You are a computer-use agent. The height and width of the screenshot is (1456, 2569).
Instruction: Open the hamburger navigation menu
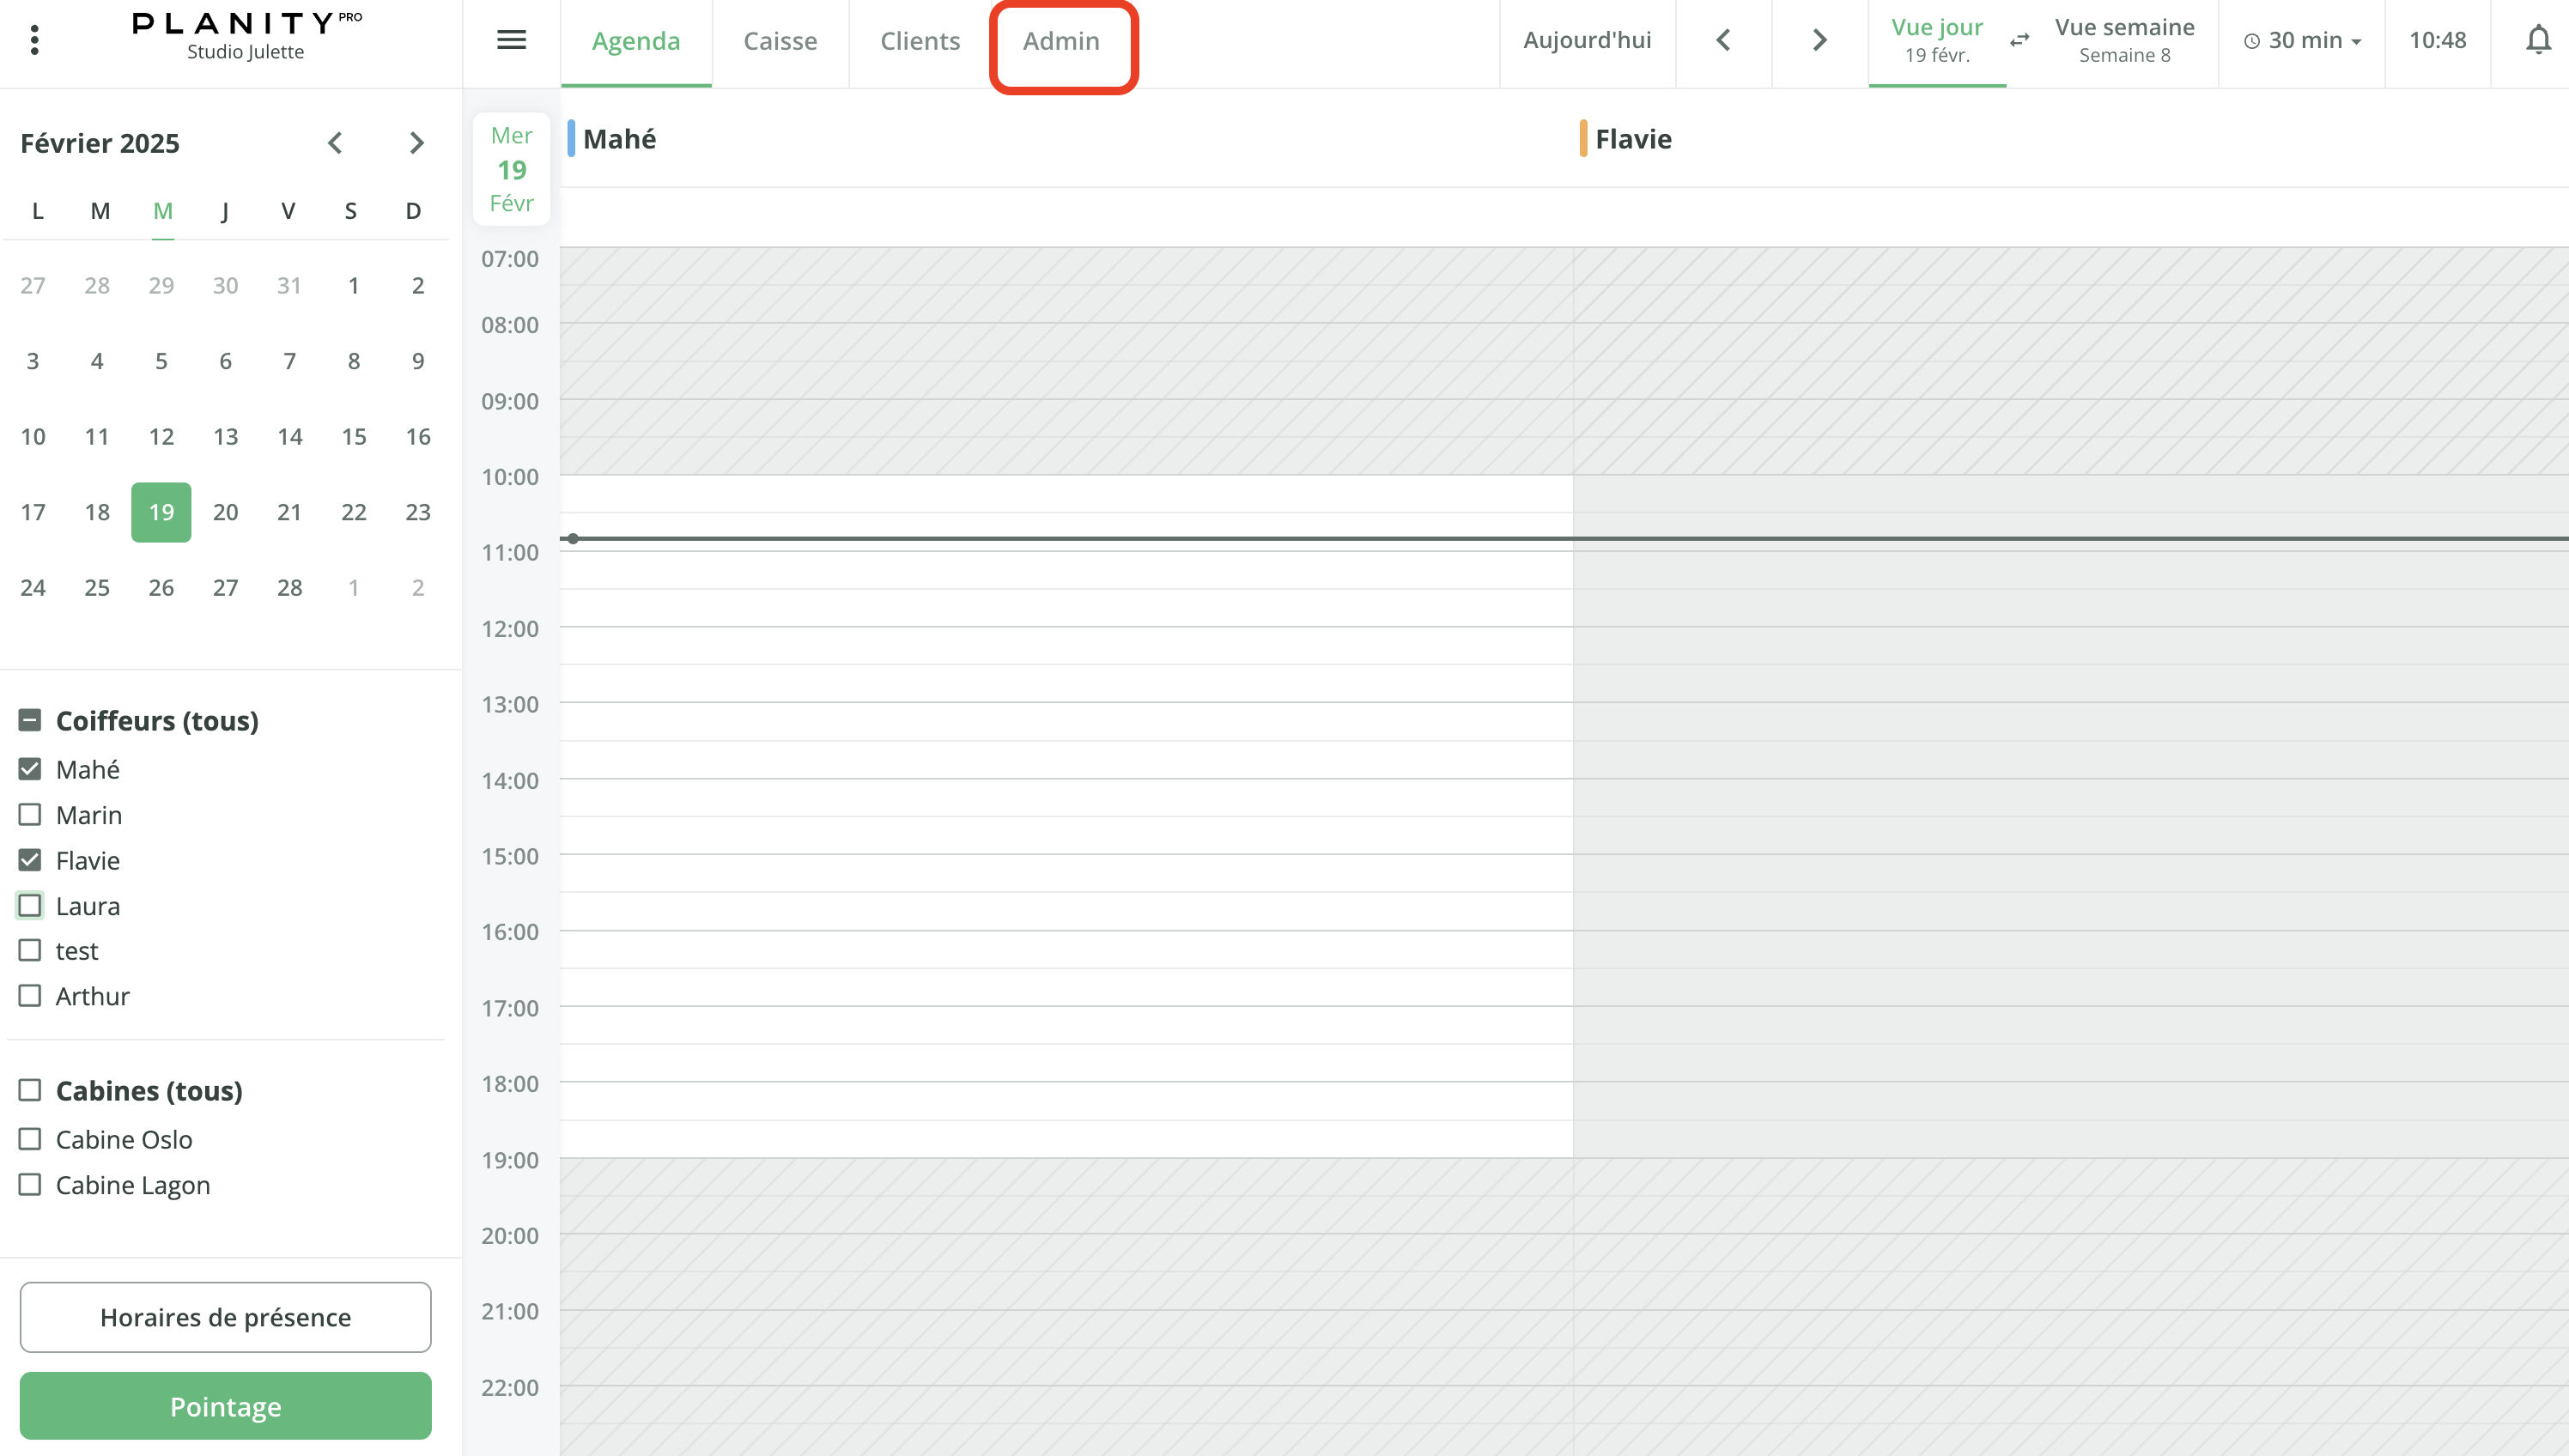click(511, 40)
